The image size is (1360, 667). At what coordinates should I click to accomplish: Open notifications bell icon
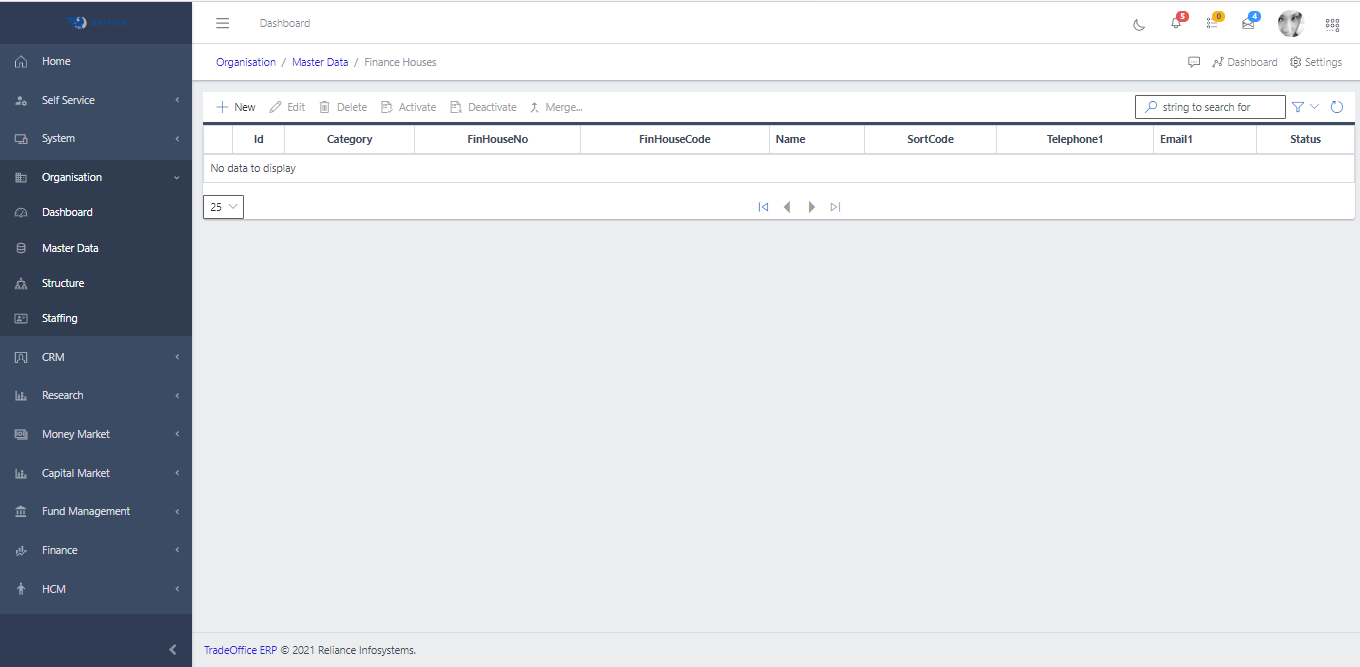pyautogui.click(x=1176, y=23)
